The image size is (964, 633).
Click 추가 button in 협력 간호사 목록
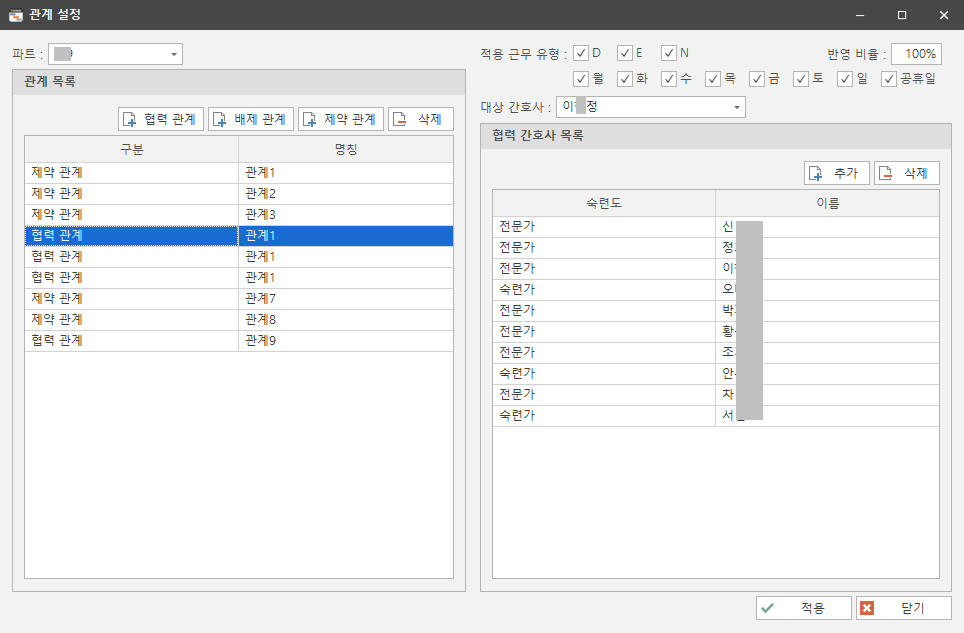point(836,173)
